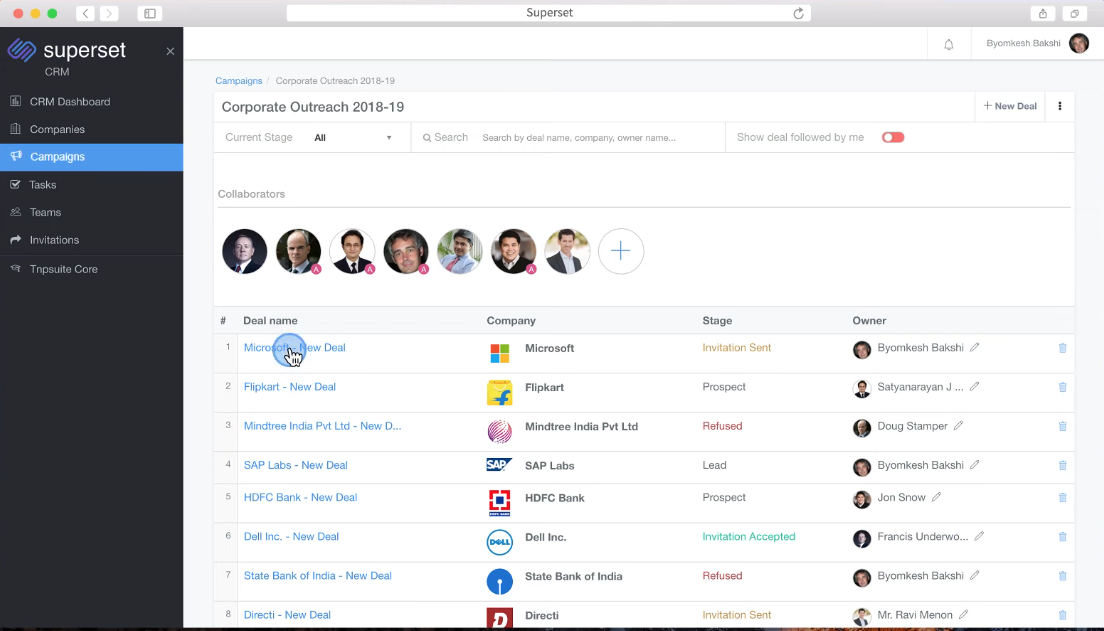
Task: Edit owner pencil next to Mr. Ravi Menon
Action: click(x=963, y=615)
